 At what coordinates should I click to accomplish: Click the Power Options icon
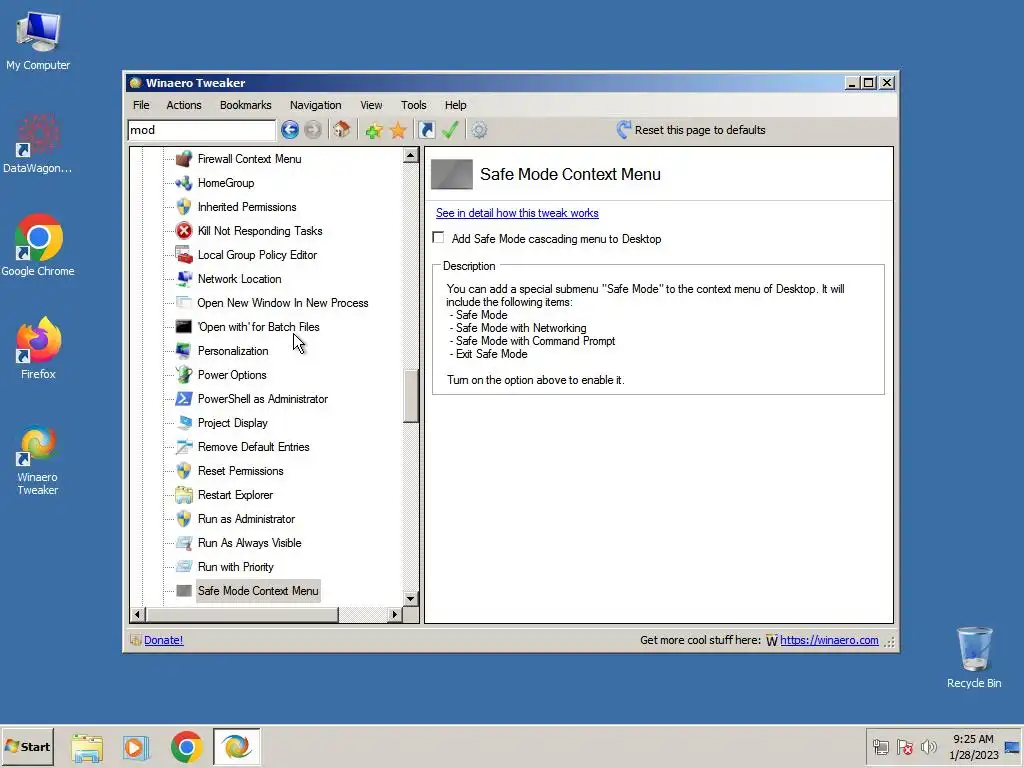184,375
